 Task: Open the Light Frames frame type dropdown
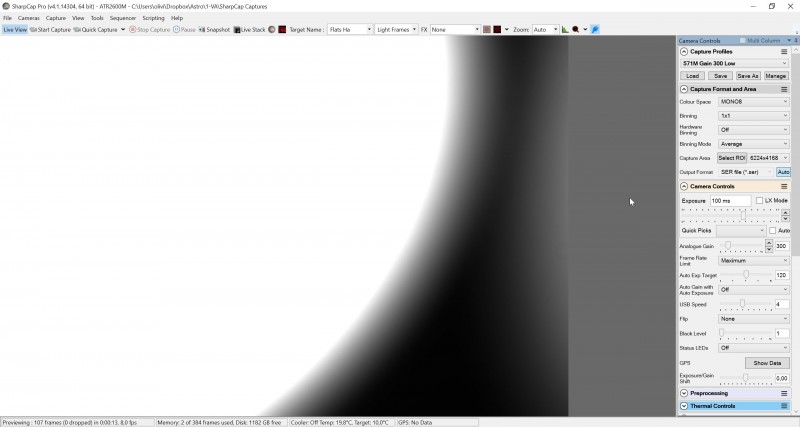click(396, 30)
